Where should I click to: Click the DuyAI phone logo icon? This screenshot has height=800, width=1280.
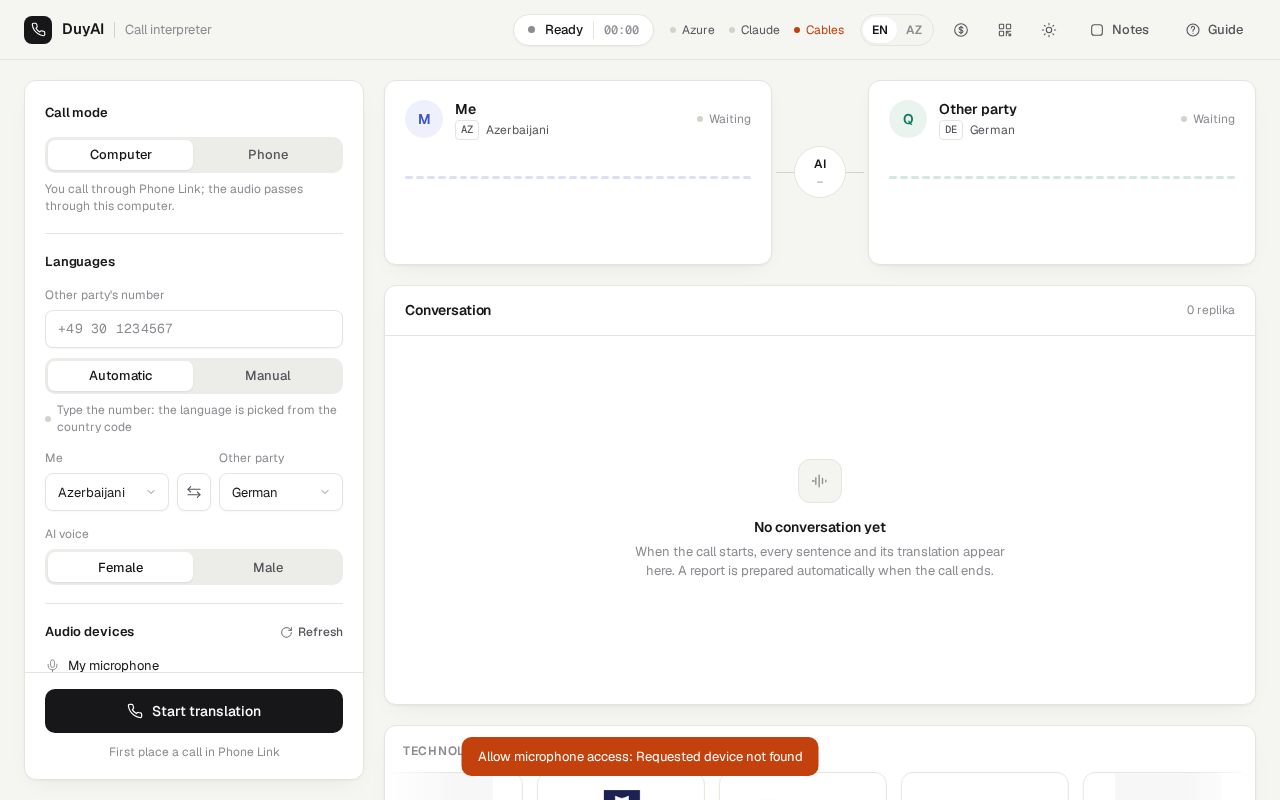click(x=38, y=30)
